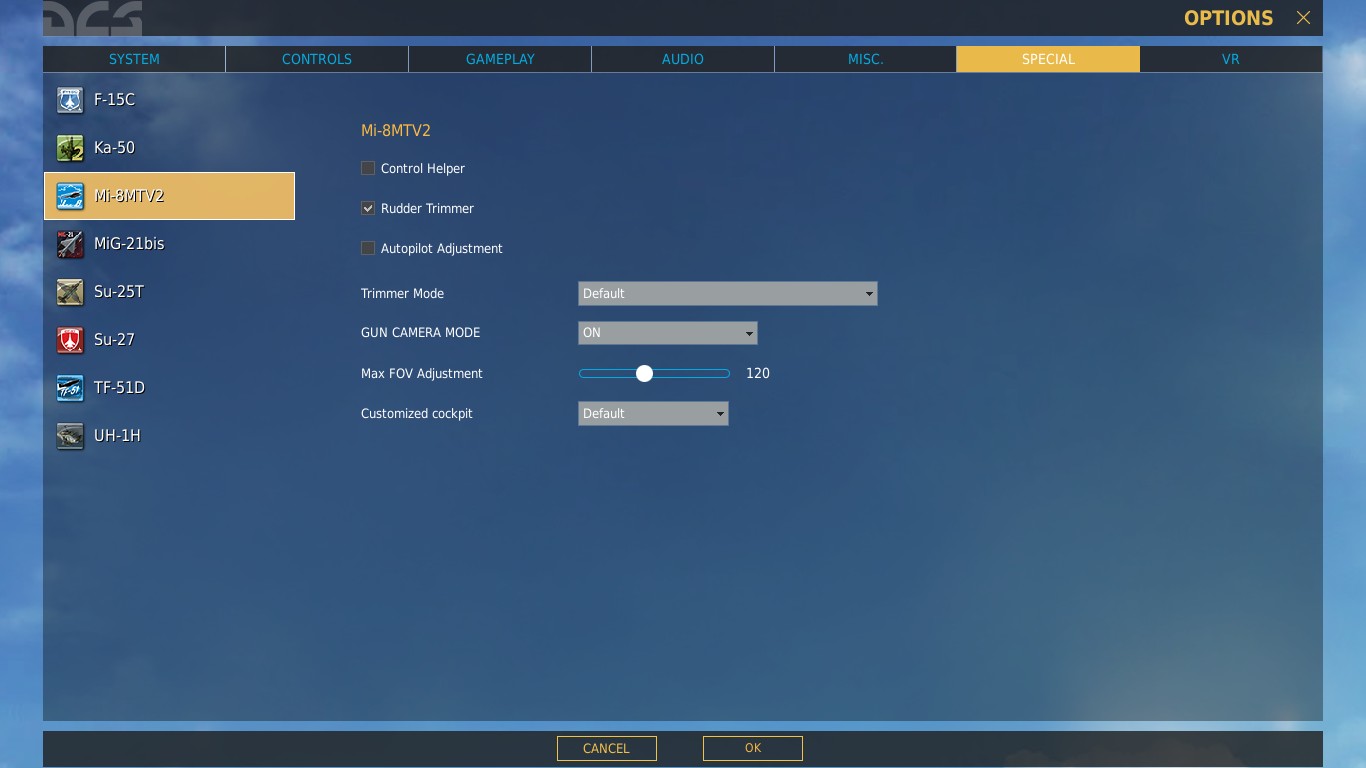Open the Customized cockpit dropdown
The height and width of the screenshot is (768, 1366).
pos(653,413)
